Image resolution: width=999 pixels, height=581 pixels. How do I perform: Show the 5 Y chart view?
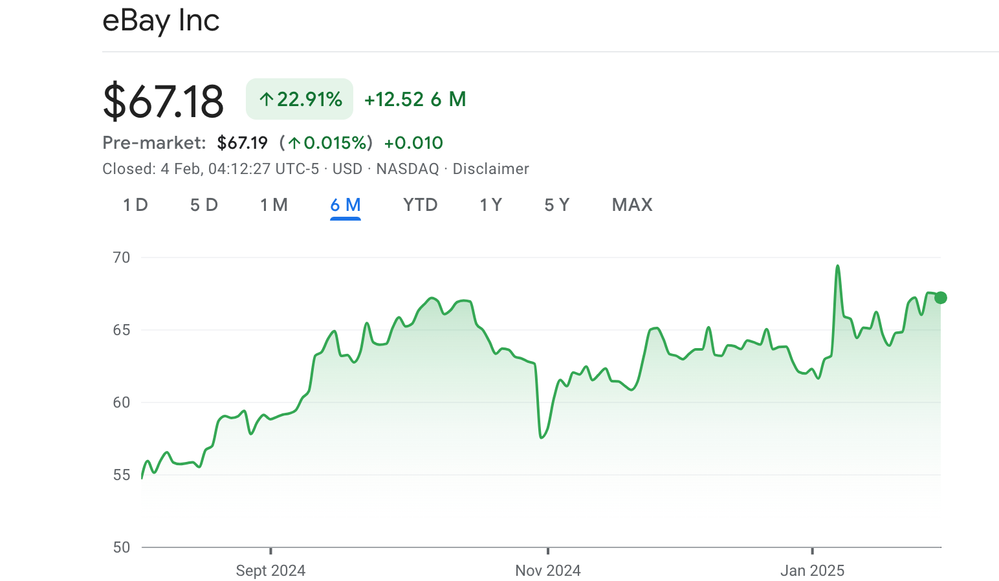click(x=557, y=205)
